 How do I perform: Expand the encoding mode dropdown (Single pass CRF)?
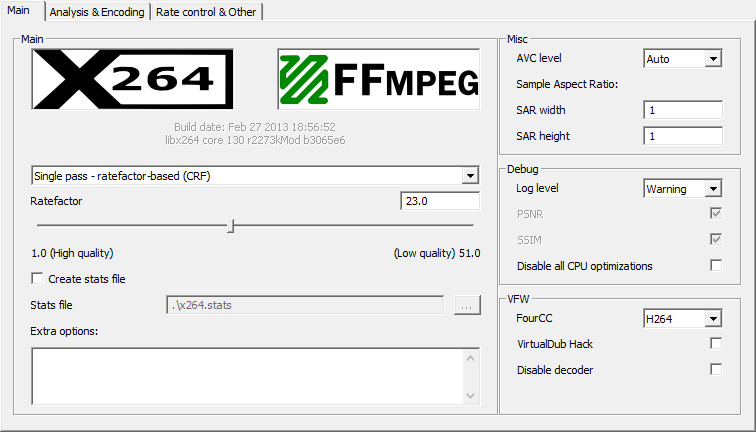[255, 176]
